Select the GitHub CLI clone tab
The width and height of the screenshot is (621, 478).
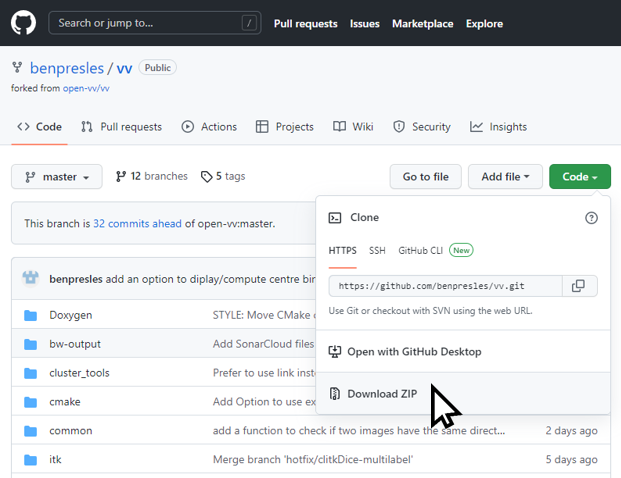(420, 251)
